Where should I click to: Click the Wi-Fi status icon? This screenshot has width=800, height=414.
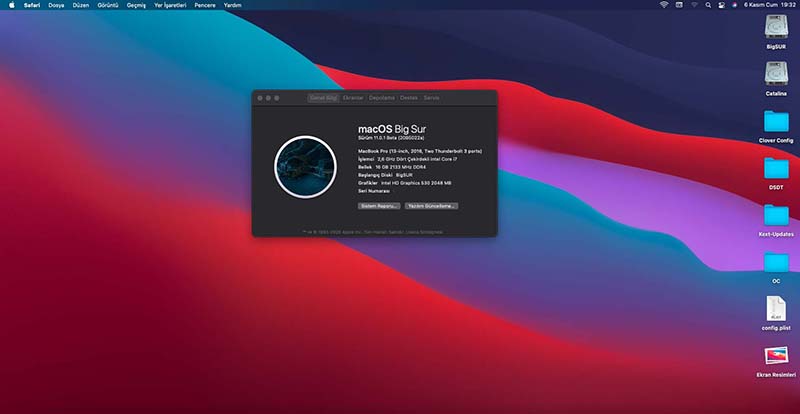coord(663,5)
